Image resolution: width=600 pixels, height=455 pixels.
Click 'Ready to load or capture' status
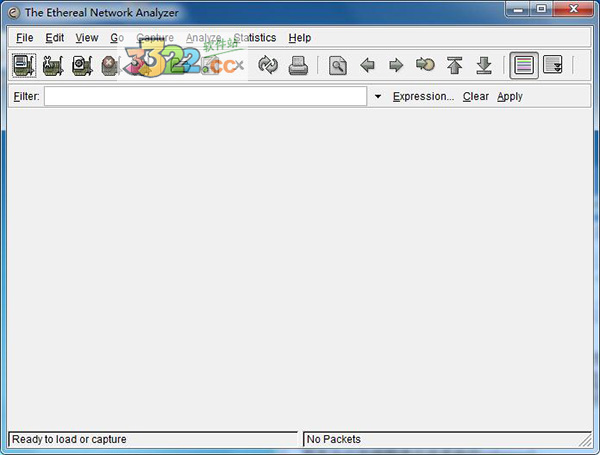point(69,439)
